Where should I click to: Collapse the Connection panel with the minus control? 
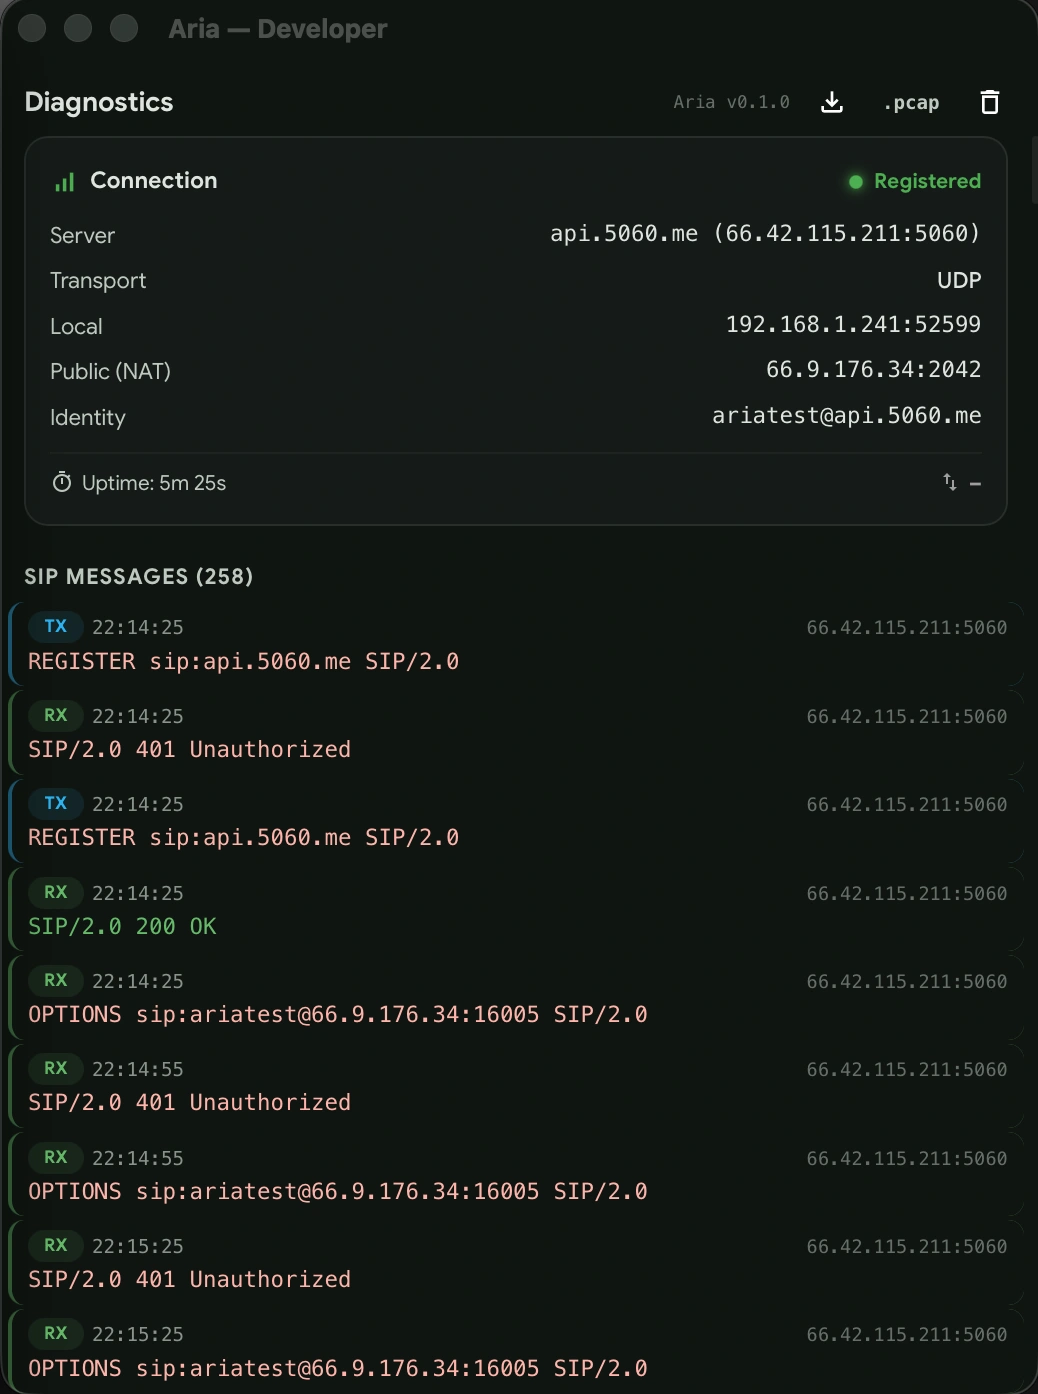point(975,483)
